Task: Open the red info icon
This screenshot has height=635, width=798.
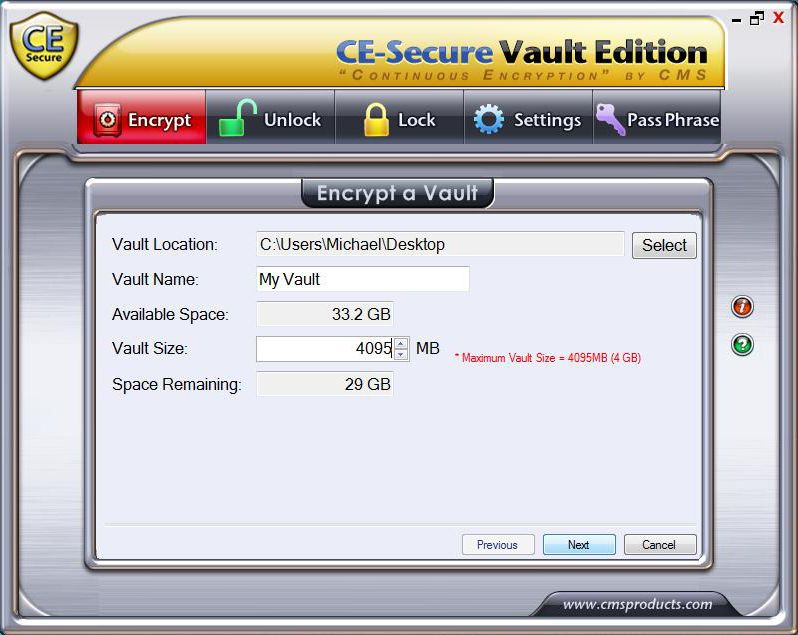Action: tap(742, 307)
